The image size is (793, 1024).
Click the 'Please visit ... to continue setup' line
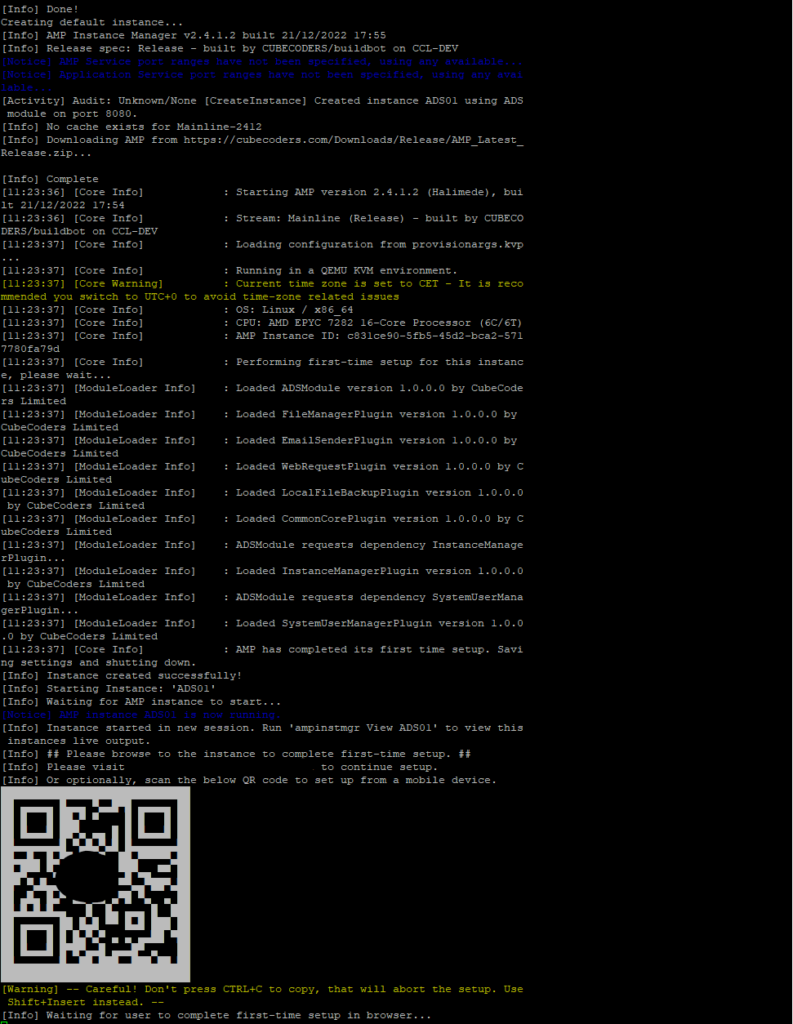point(219,767)
